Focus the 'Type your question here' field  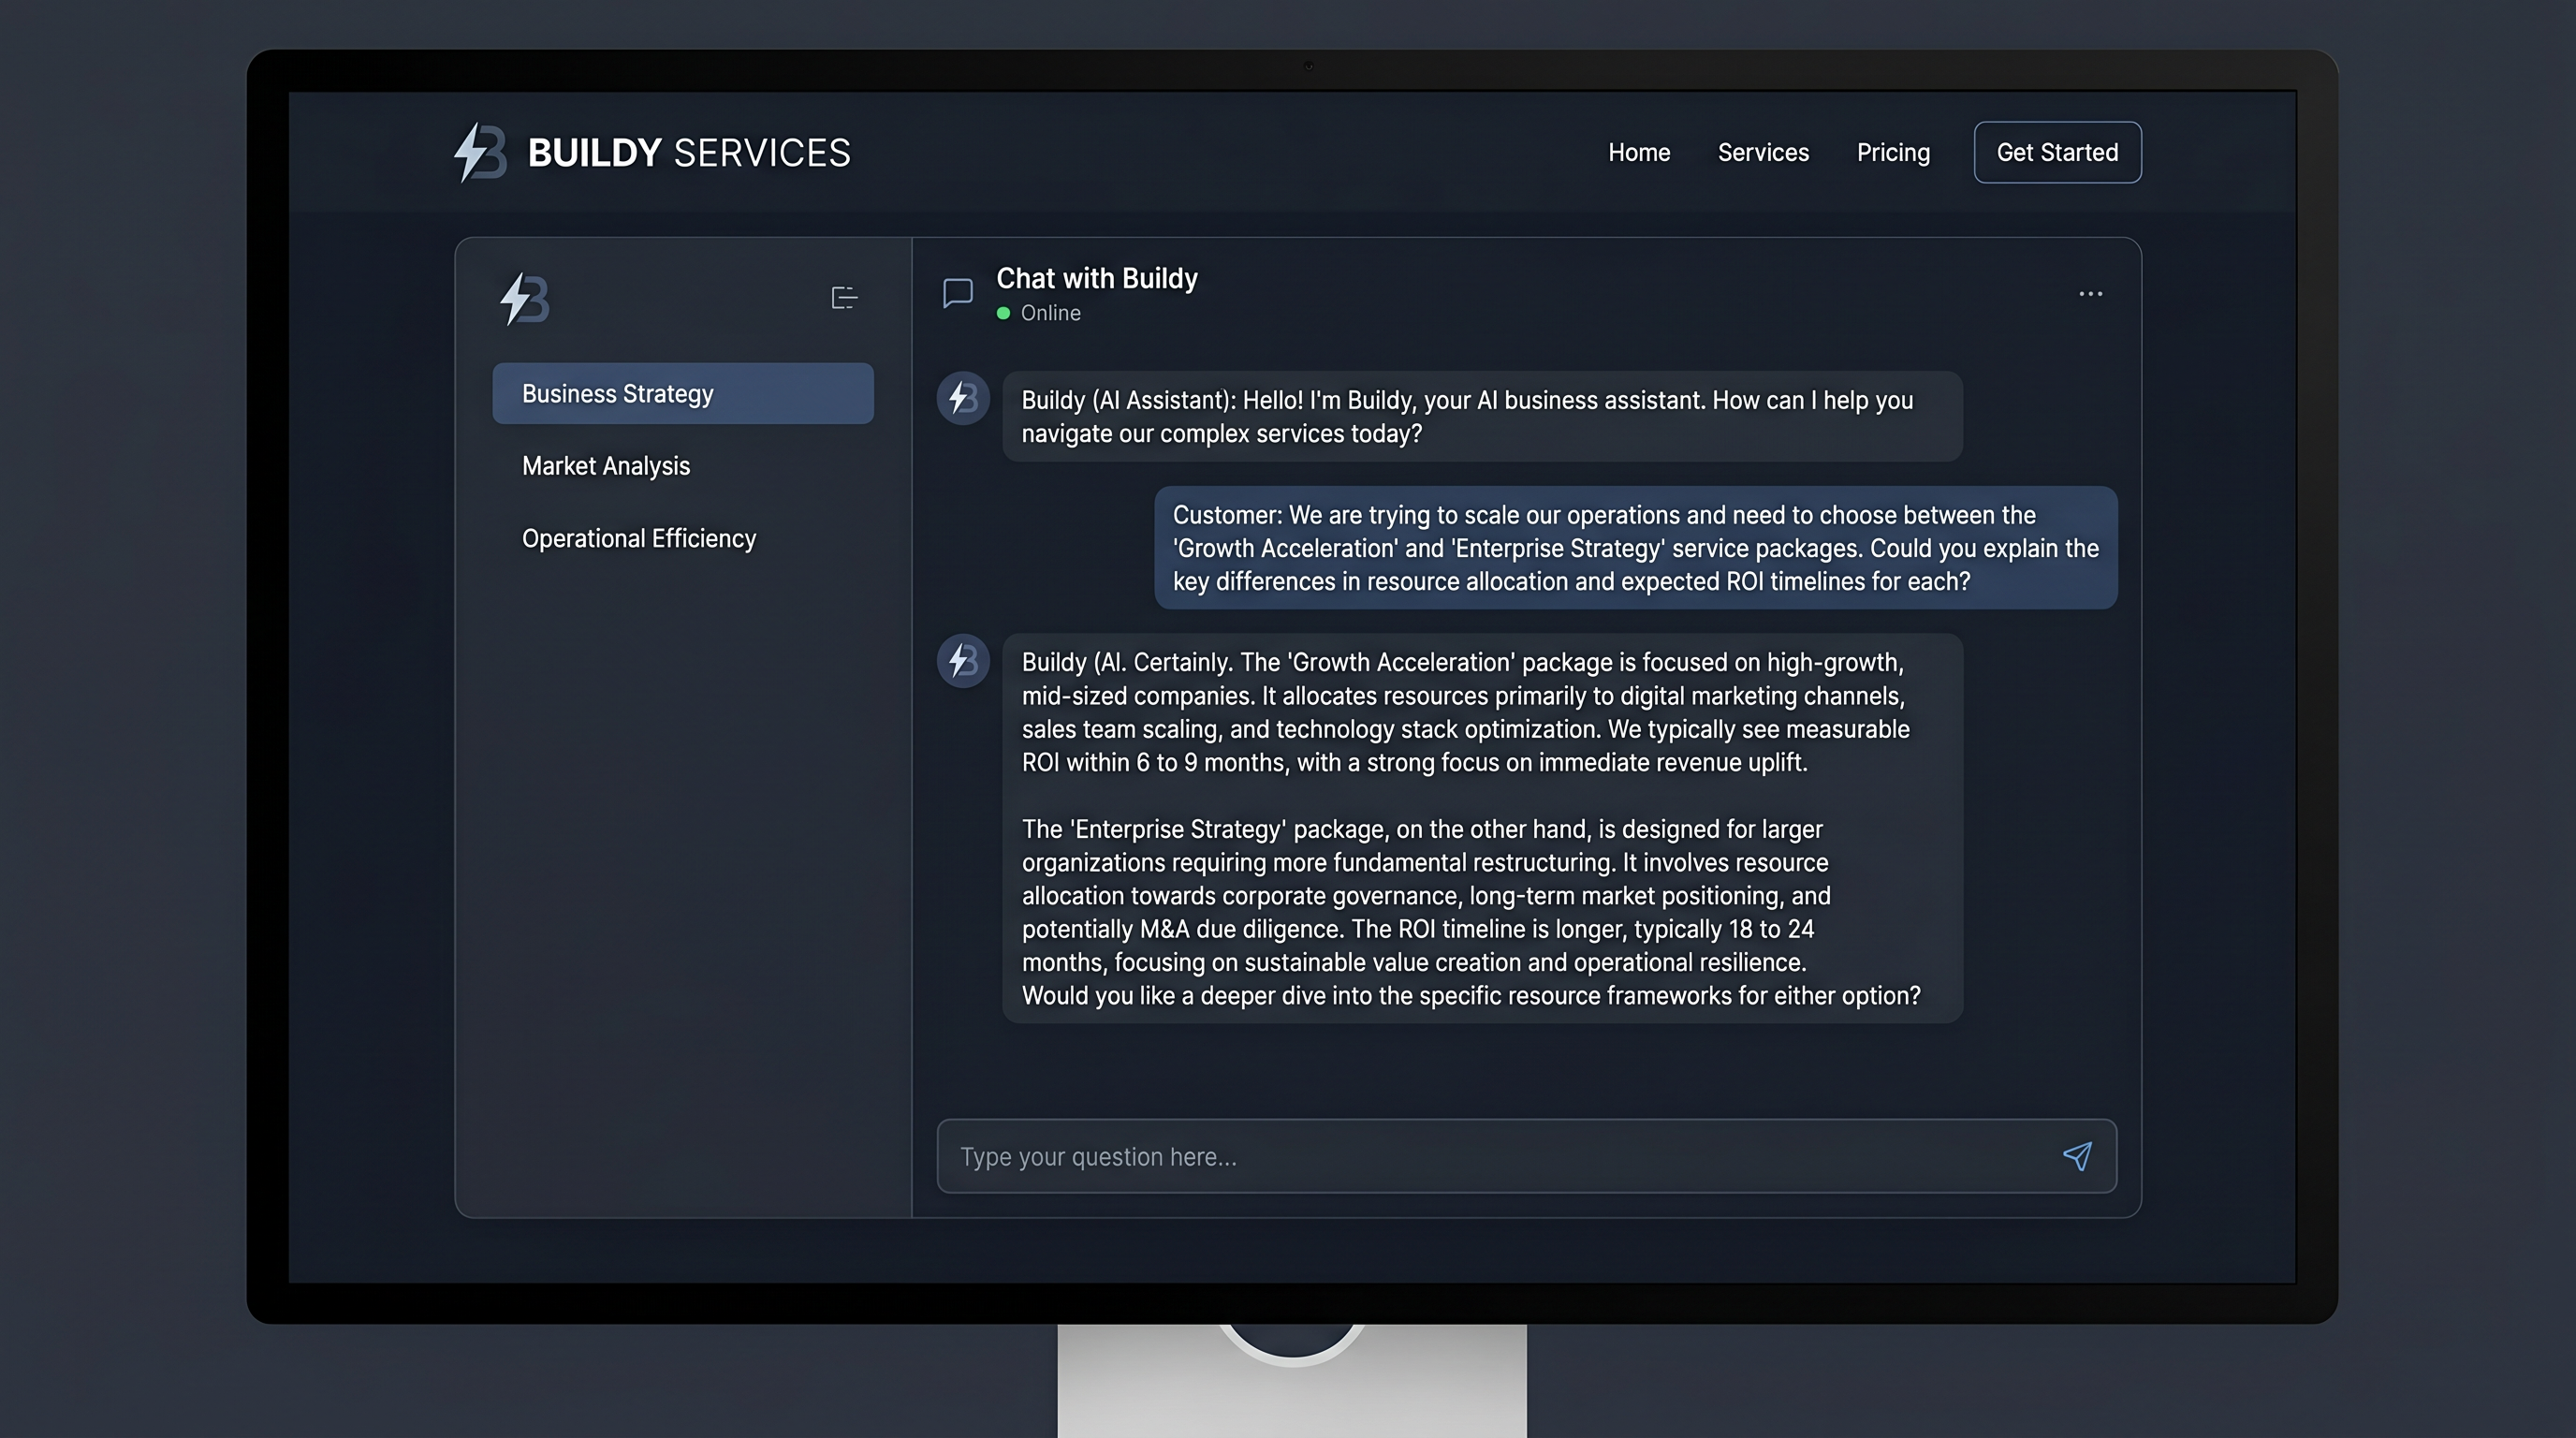[x=1526, y=1156]
